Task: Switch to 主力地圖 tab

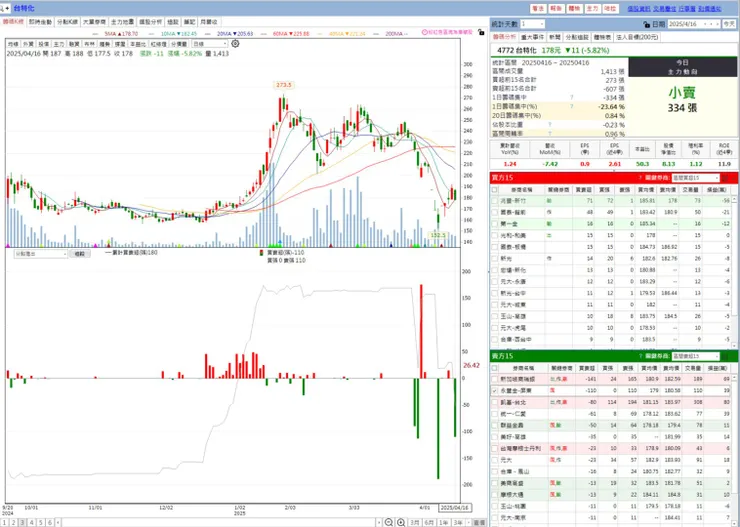Action: point(123,22)
